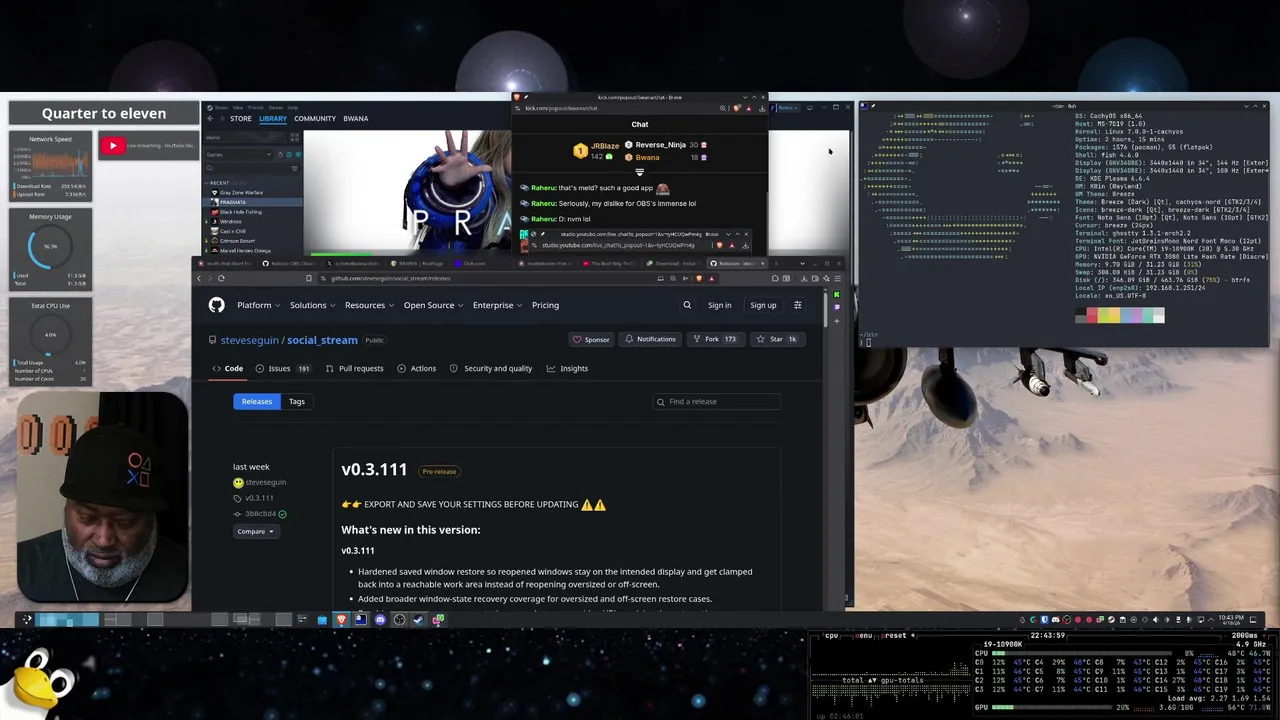Image resolution: width=1280 pixels, height=720 pixels.
Task: Open the Compare dropdown
Action: pos(255,531)
